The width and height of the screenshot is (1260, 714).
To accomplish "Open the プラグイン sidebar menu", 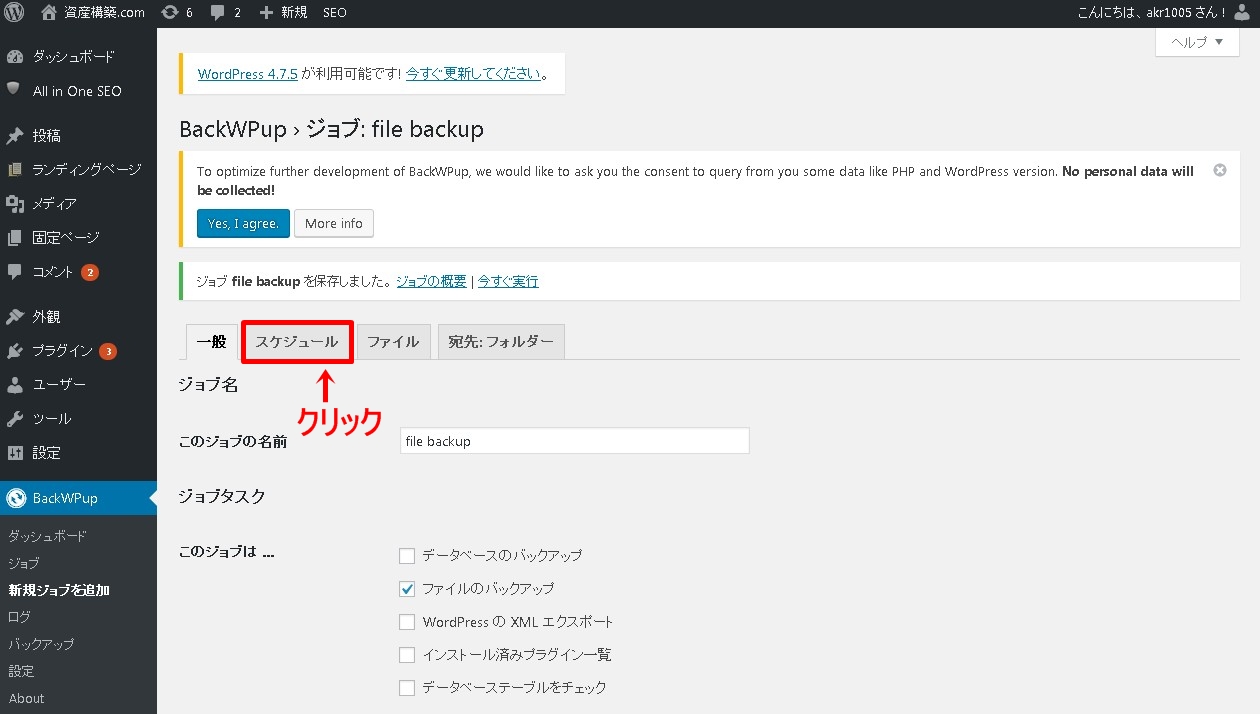I will click(78, 351).
